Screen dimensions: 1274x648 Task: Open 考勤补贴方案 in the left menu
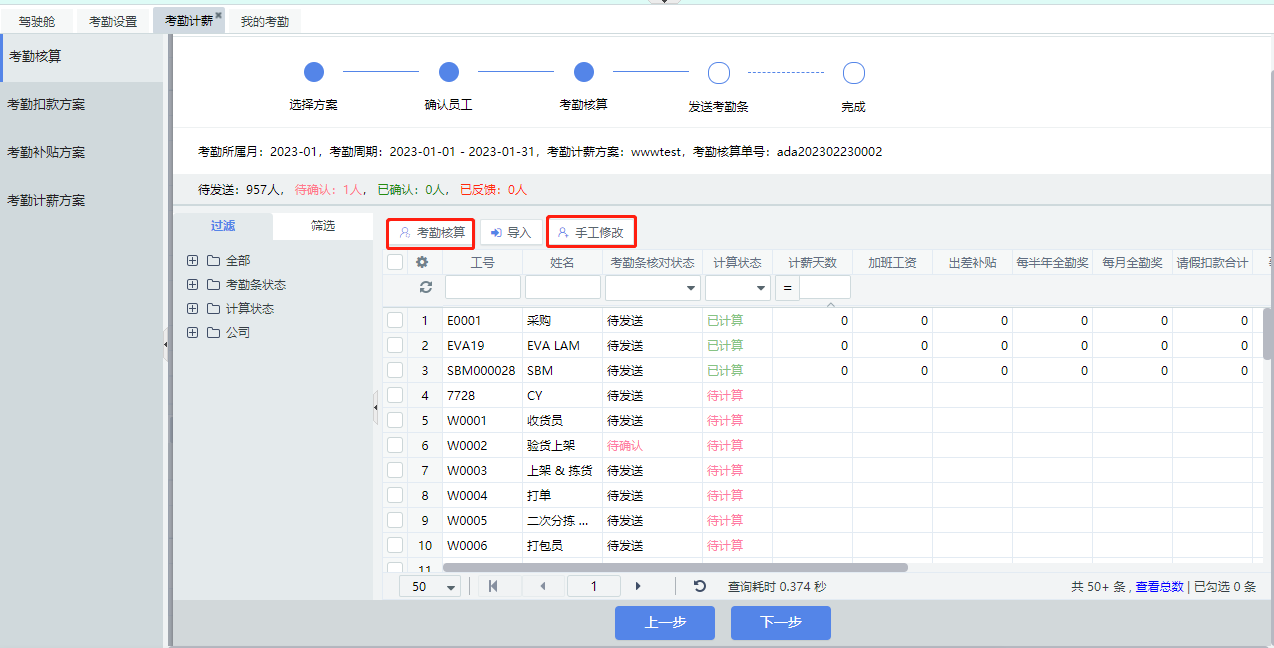[81, 152]
